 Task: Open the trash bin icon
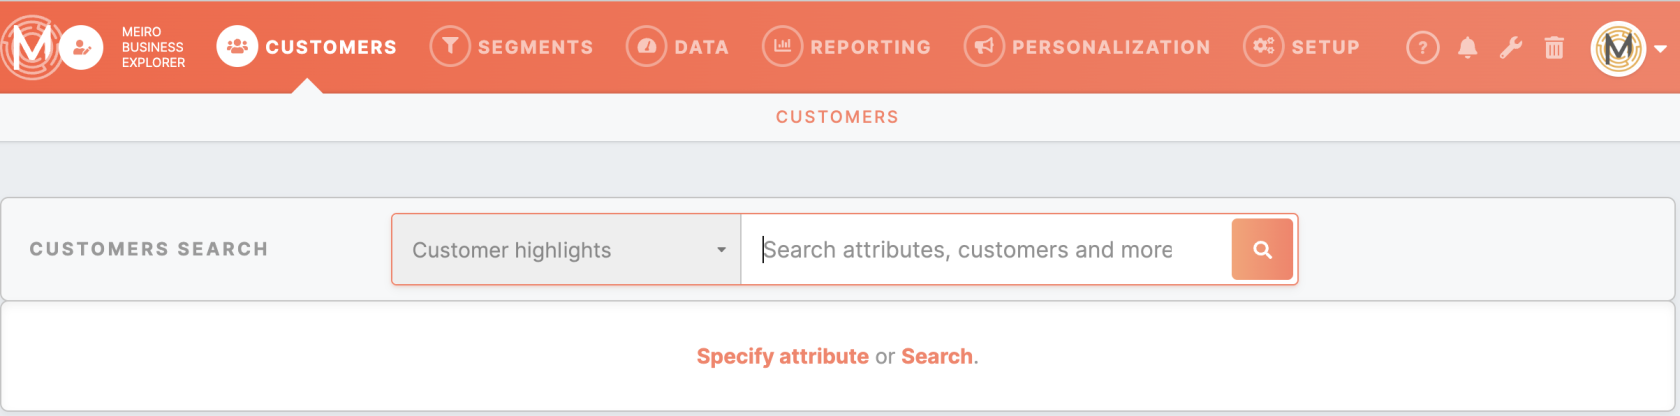coord(1554,47)
